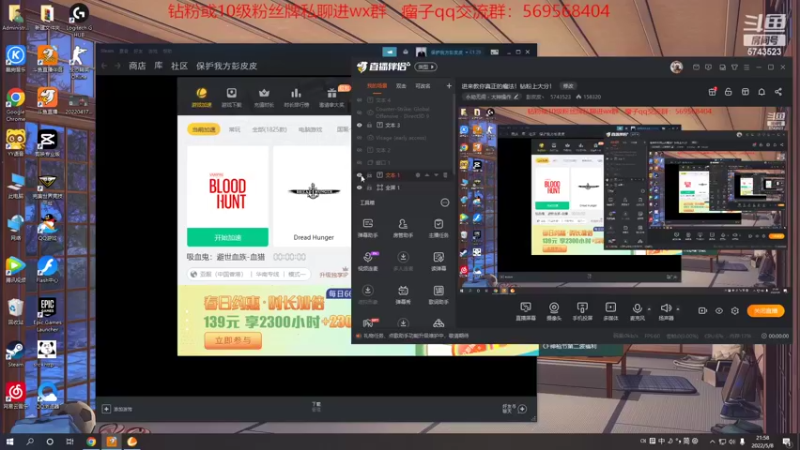Viewport: 800px width, 450px height.
Task: Toggle preview eye icon beside settings gear
Action: pos(719,311)
